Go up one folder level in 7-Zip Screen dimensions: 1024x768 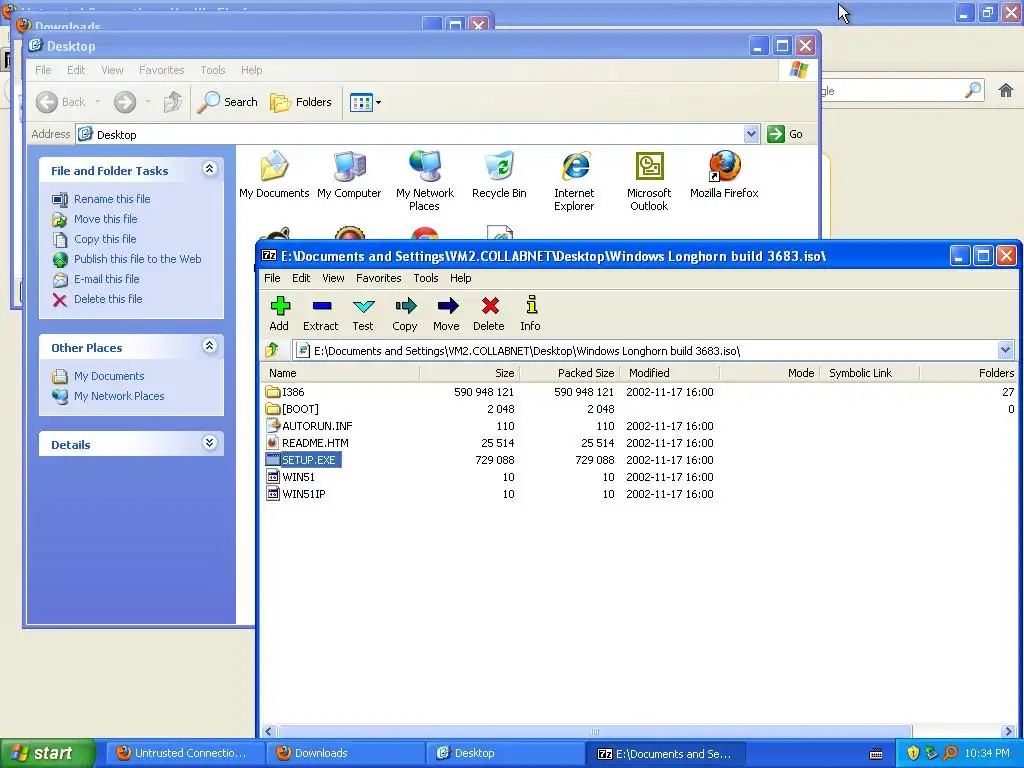(272, 351)
